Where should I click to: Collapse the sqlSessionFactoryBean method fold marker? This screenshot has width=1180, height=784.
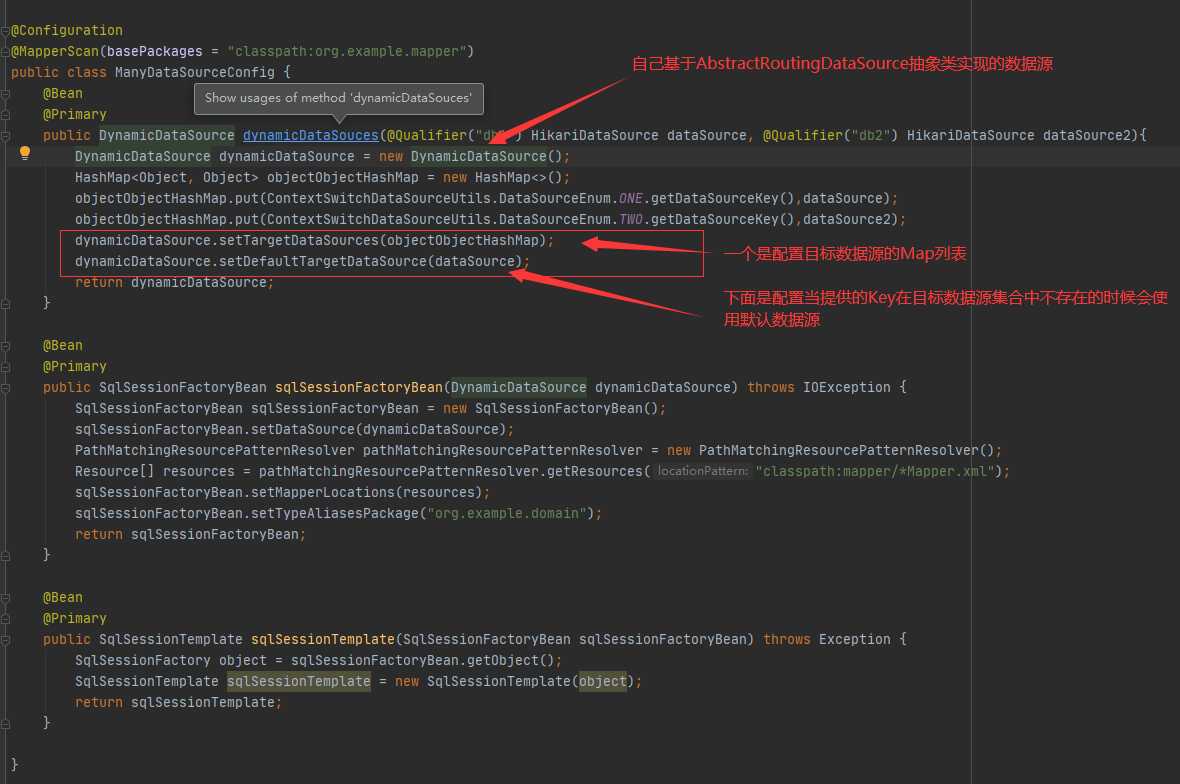[5, 388]
